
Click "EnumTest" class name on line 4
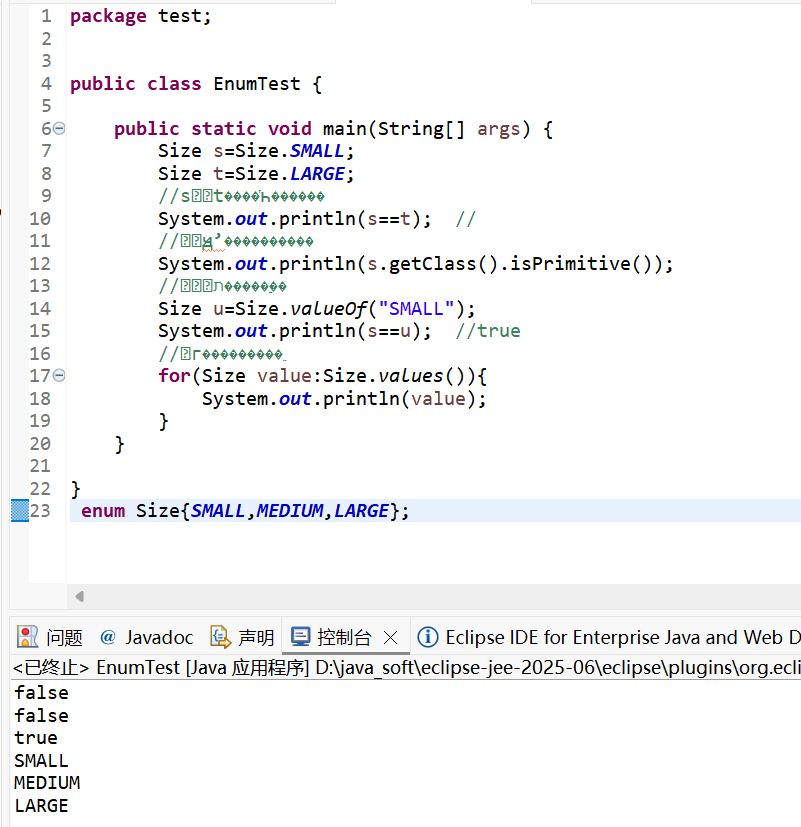(257, 84)
